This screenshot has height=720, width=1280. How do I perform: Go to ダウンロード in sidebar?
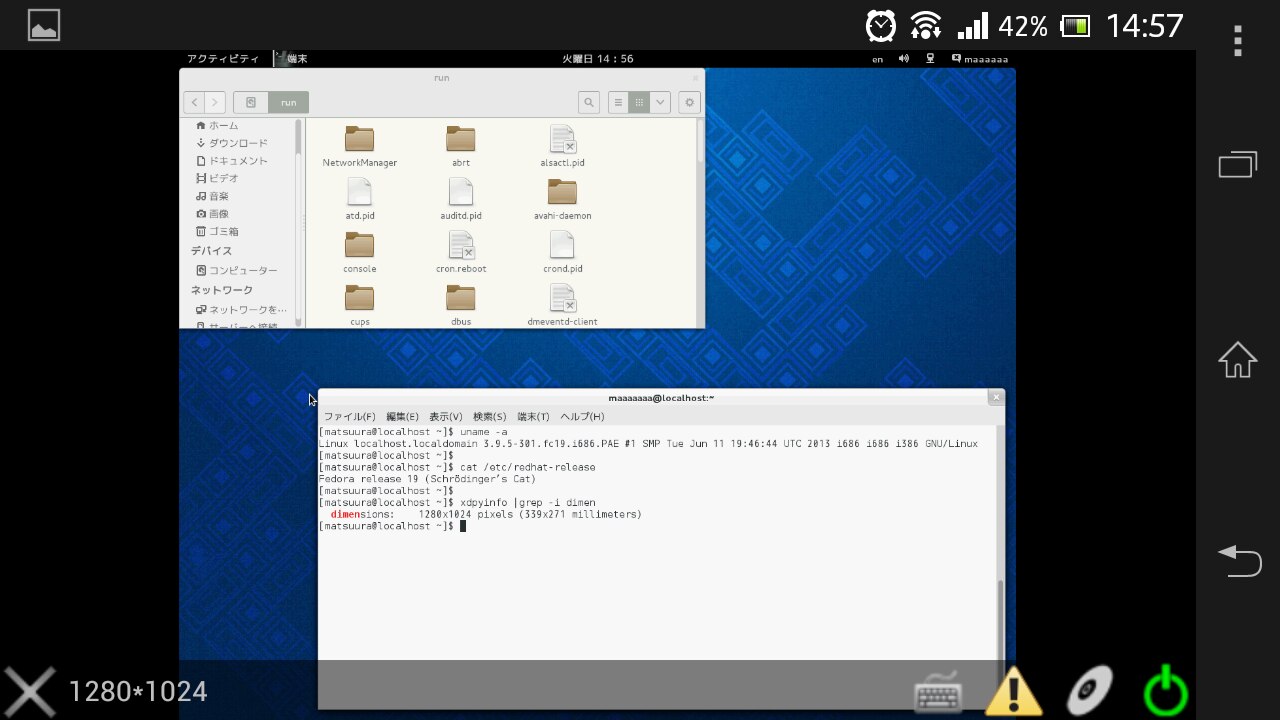pos(238,143)
